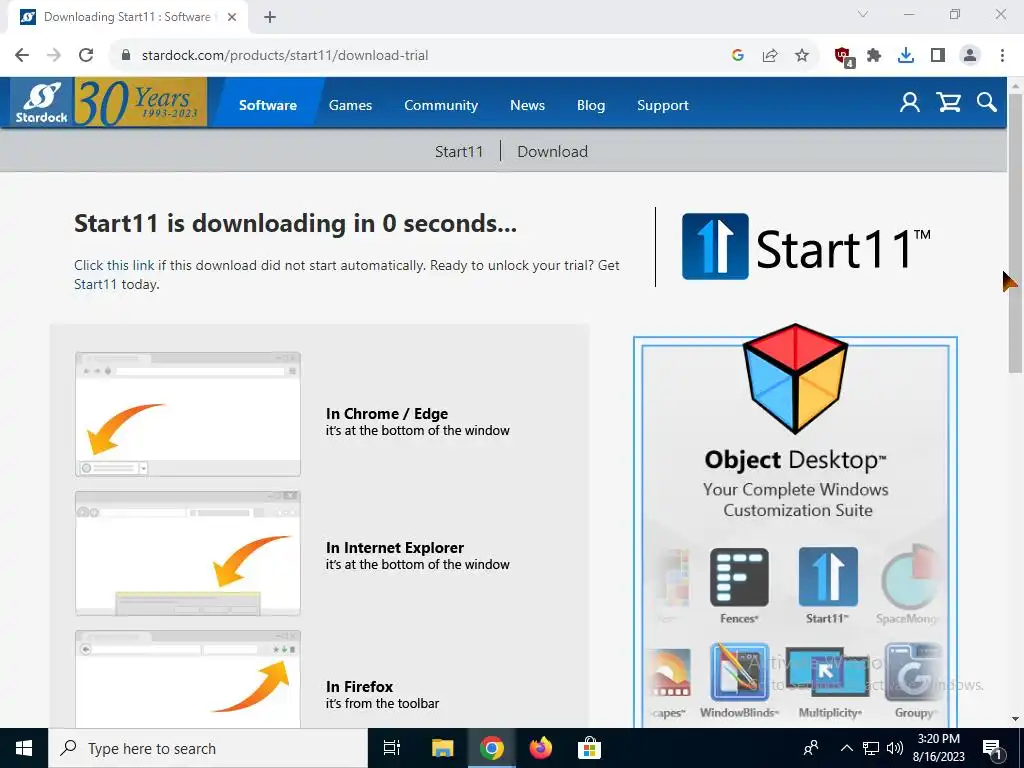This screenshot has width=1024, height=768.
Task: Click the Firefox download illustration
Action: [x=188, y=679]
